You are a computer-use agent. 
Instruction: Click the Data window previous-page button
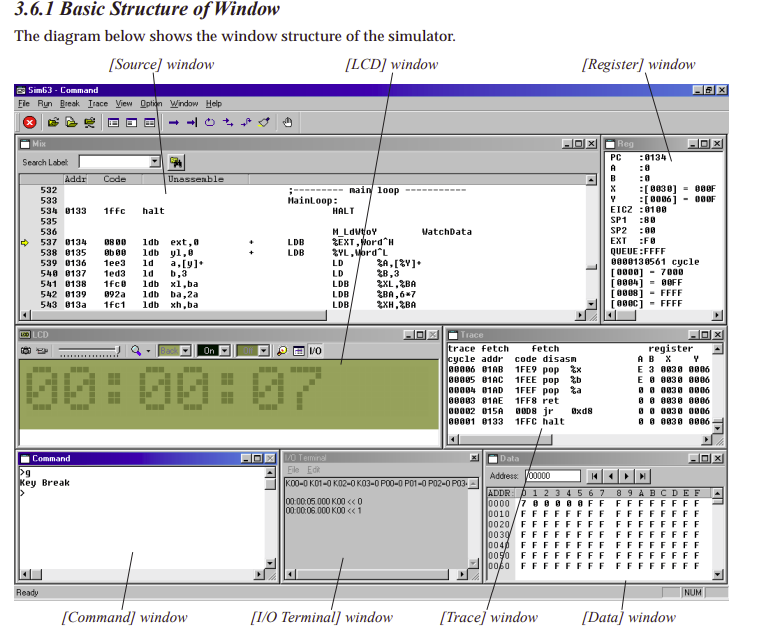[611, 476]
